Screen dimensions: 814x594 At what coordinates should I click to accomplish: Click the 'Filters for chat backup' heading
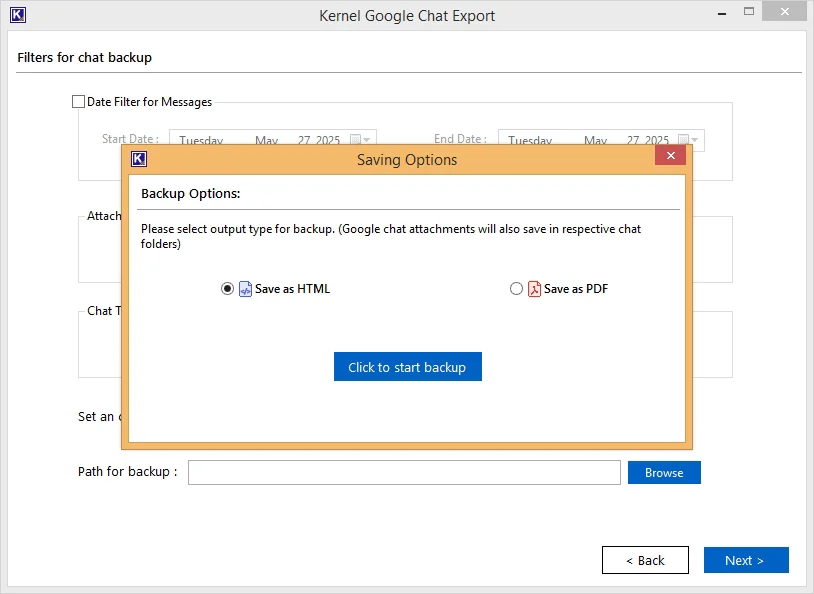click(85, 58)
